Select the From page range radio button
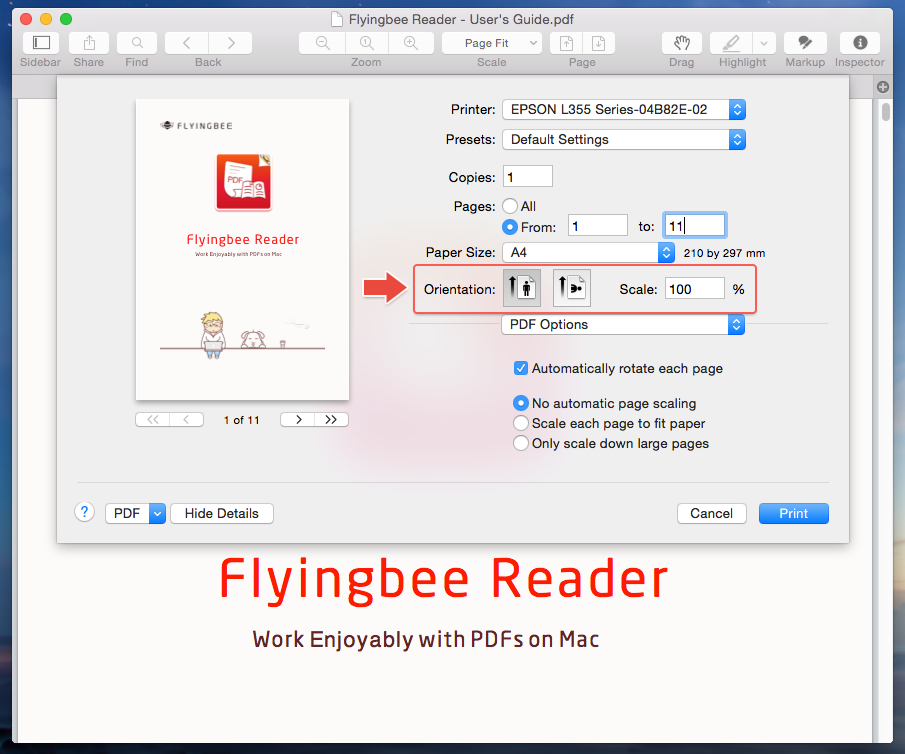 [510, 227]
